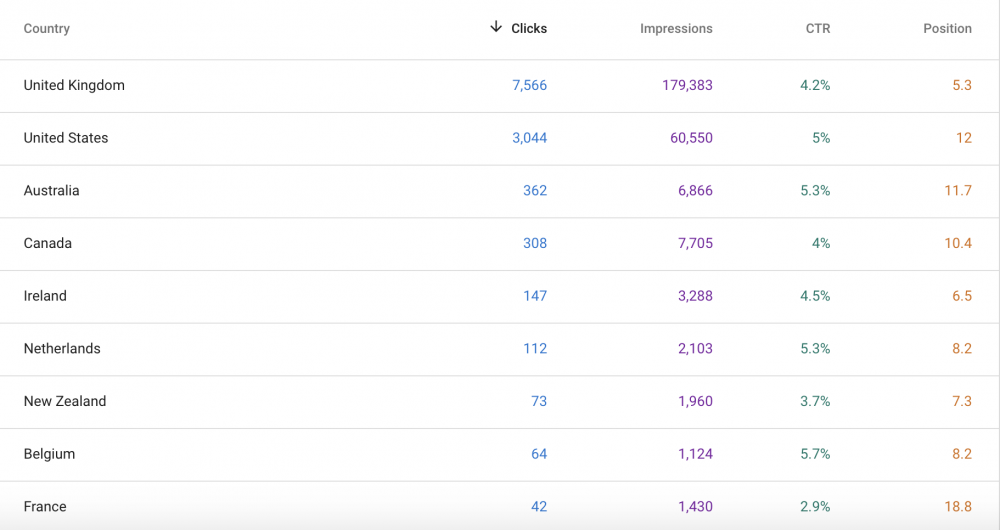
Task: Click the Country column header
Action: 47,29
